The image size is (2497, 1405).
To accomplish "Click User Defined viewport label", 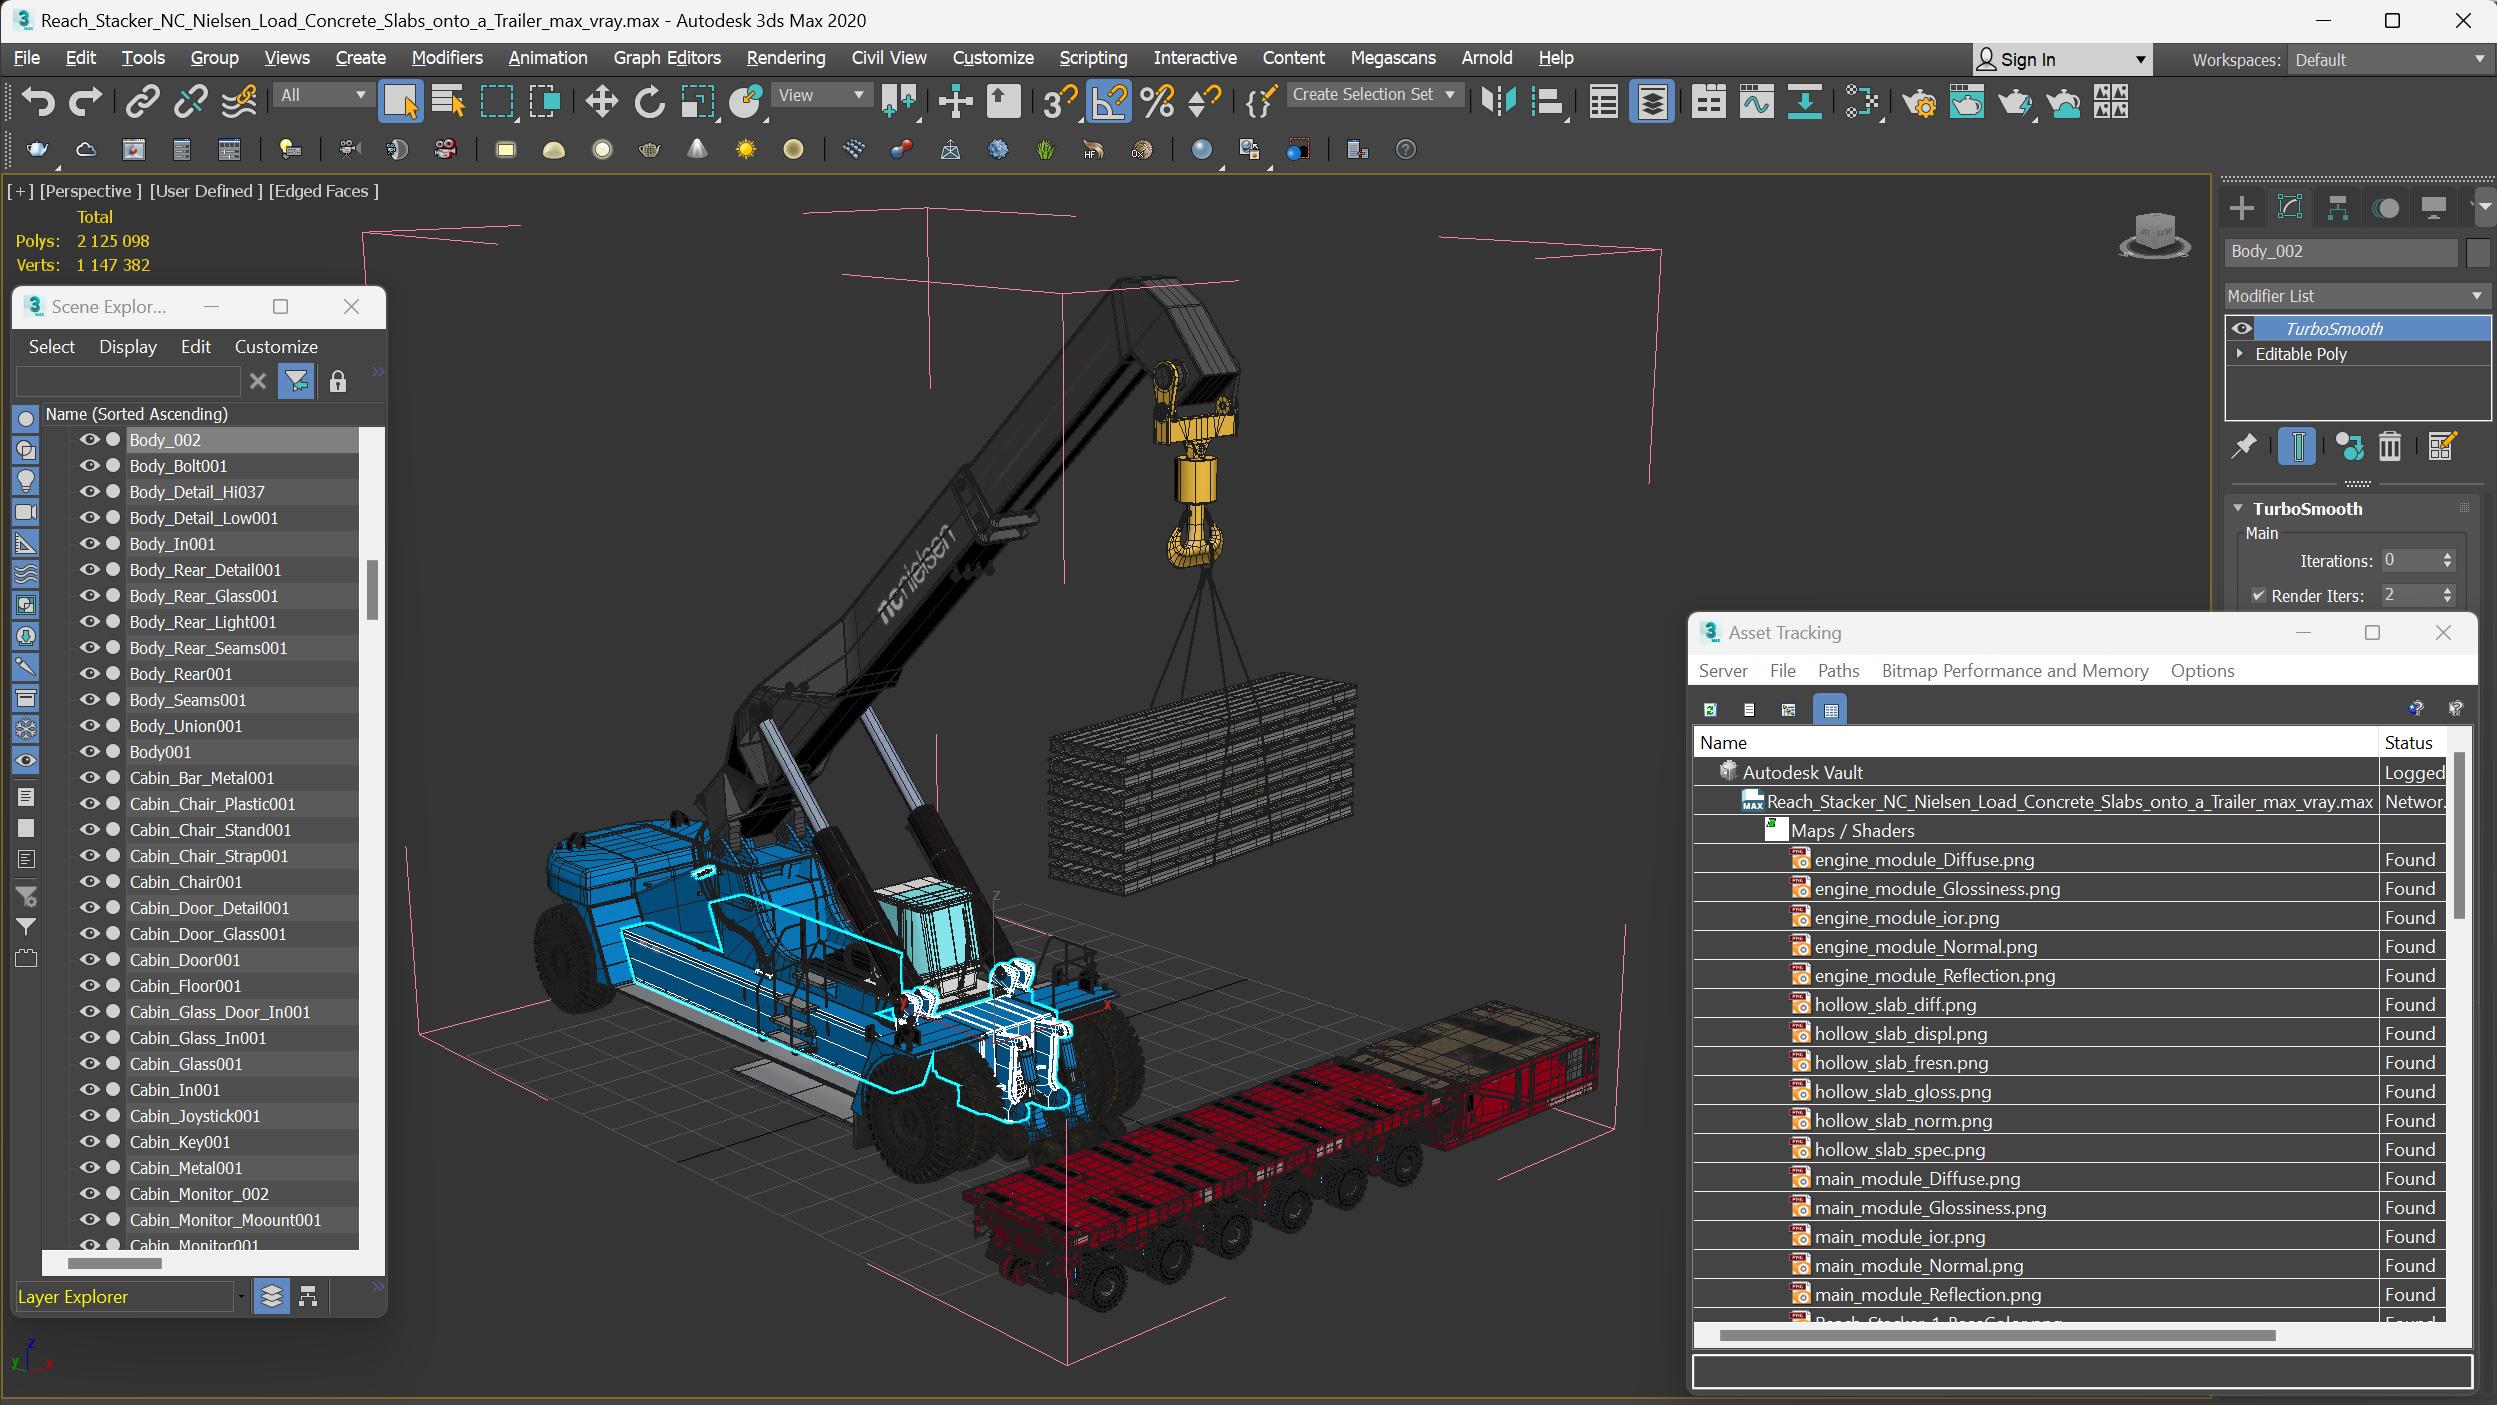I will click(x=206, y=191).
